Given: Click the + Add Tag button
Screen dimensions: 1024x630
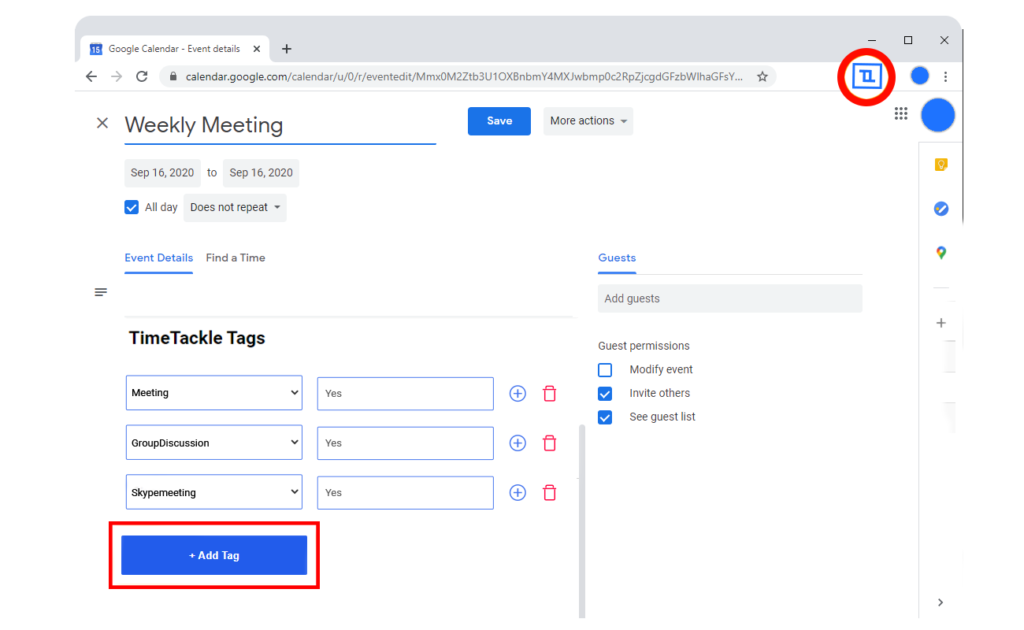Looking at the screenshot, I should point(213,555).
